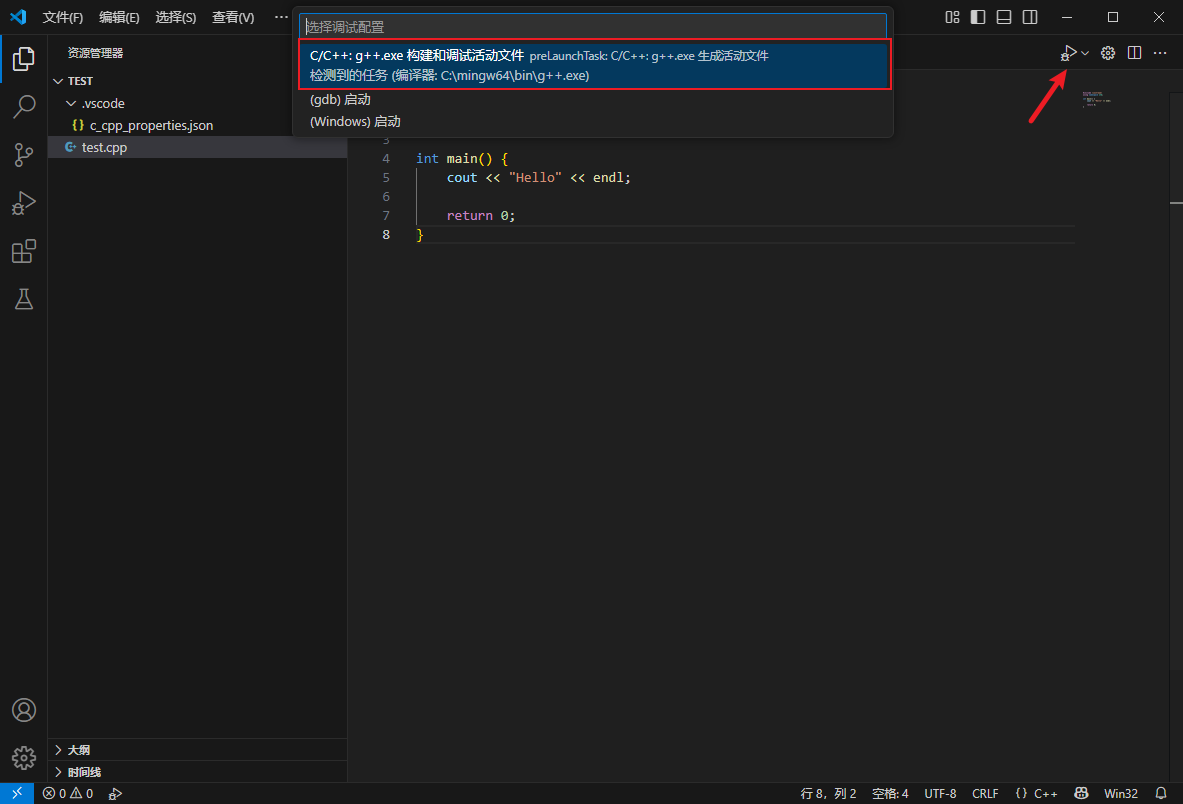Viewport: 1183px width, 804px height.
Task: Select the g++.exe 构建和调试活动文件 configuration
Action: pyautogui.click(x=595, y=65)
